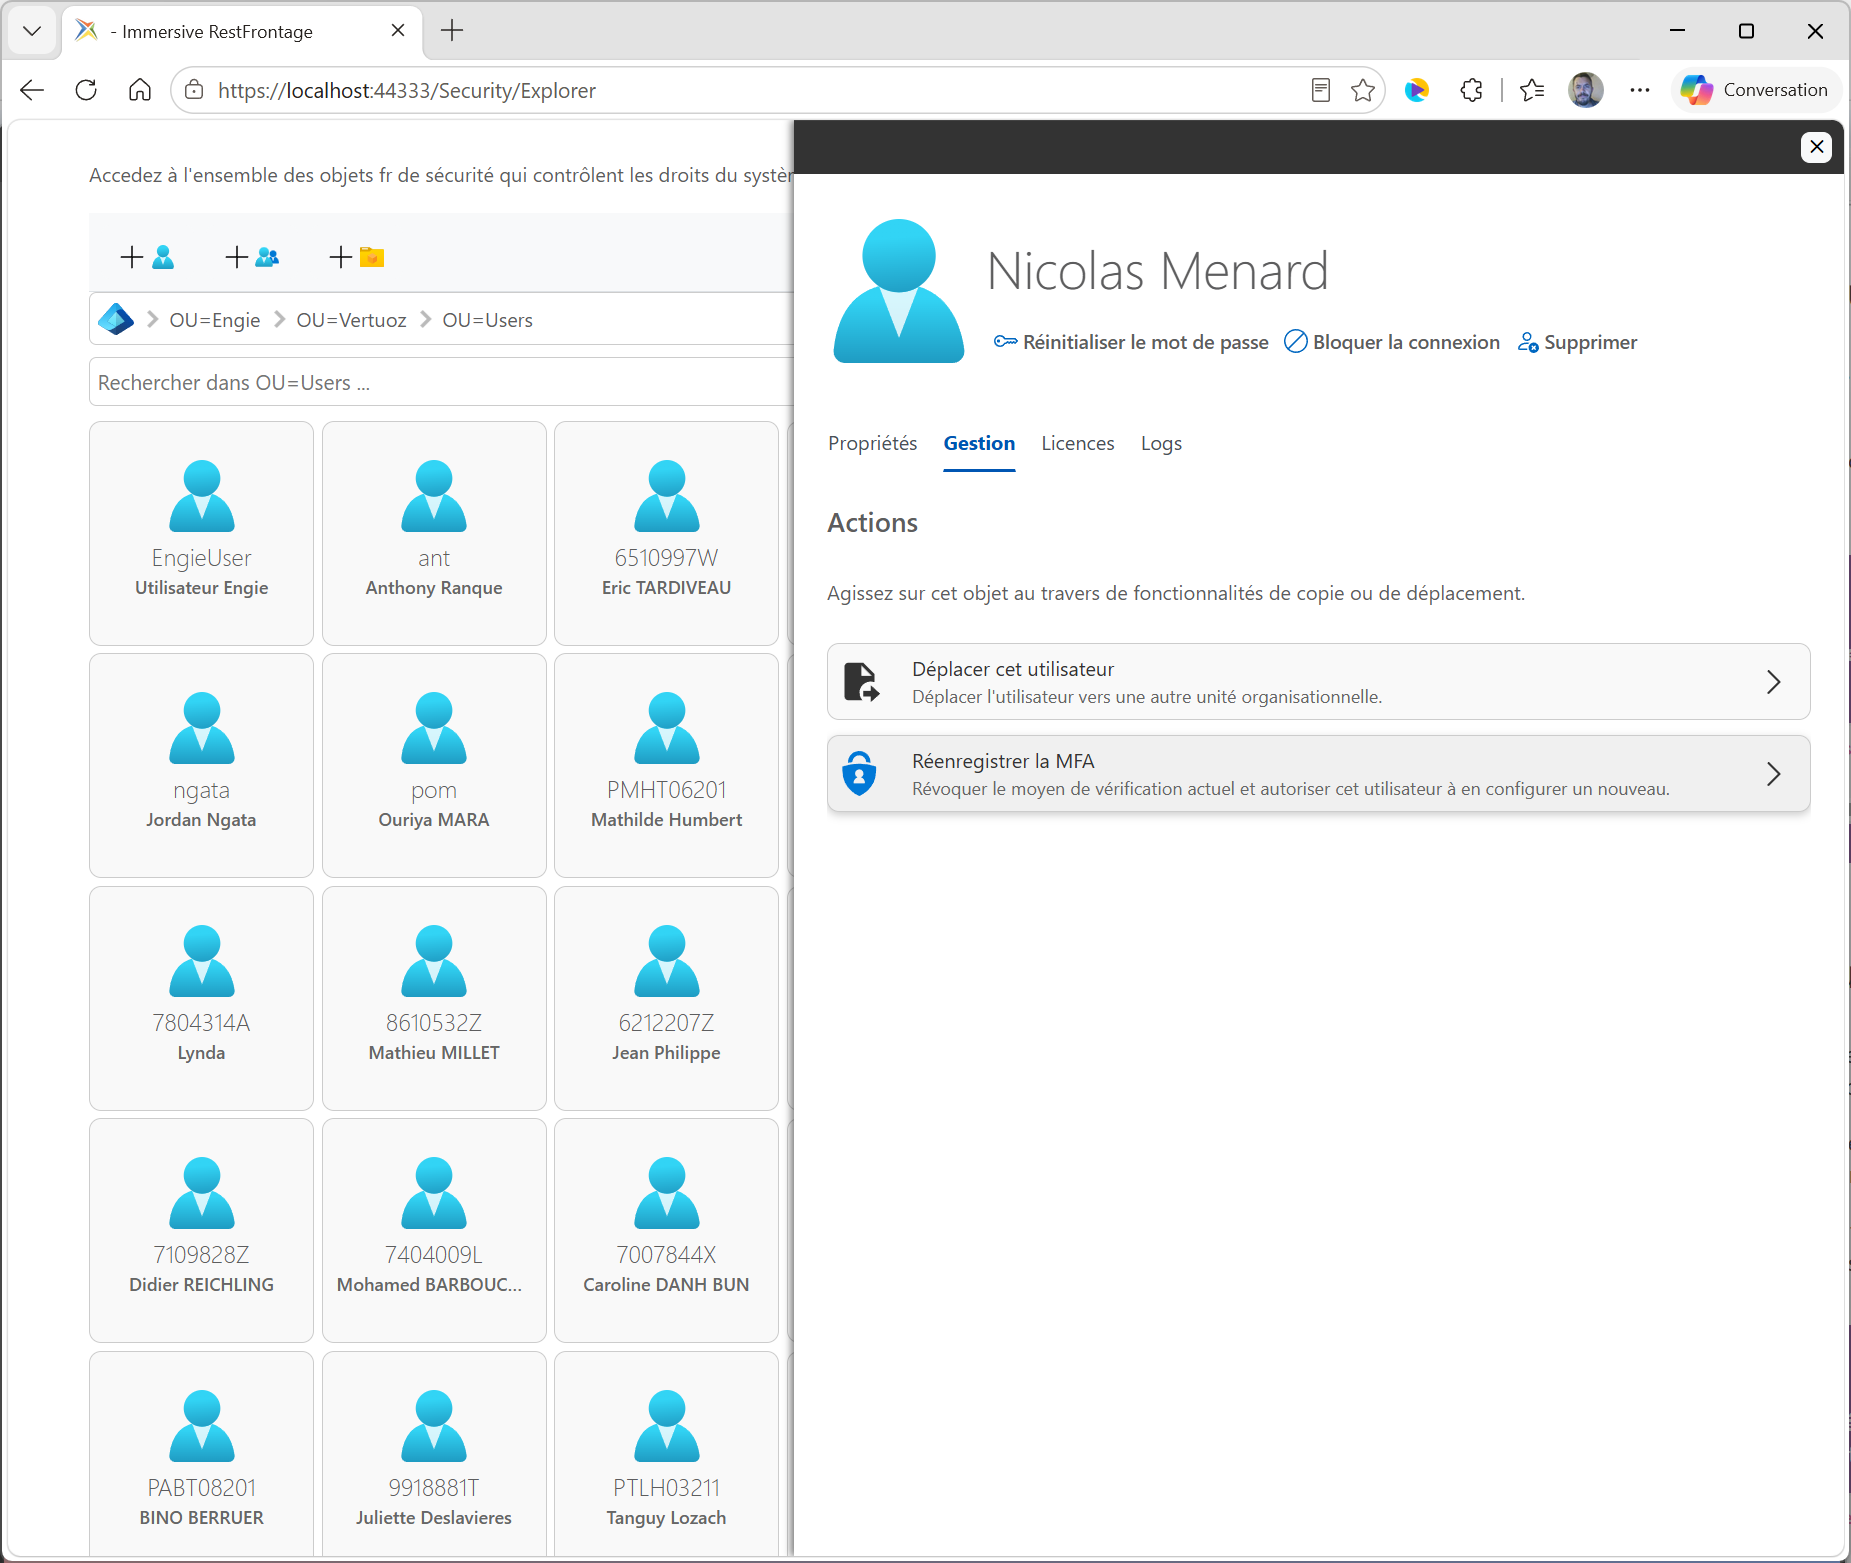Click the favorites star icon in address bar
1851x1563 pixels.
pos(1362,90)
